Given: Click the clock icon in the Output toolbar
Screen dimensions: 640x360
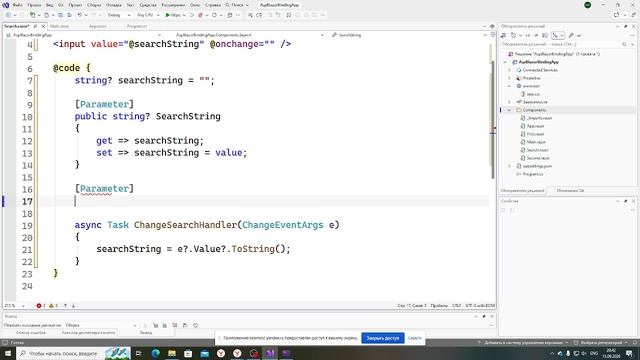Looking at the screenshot, I should pos(196,325).
